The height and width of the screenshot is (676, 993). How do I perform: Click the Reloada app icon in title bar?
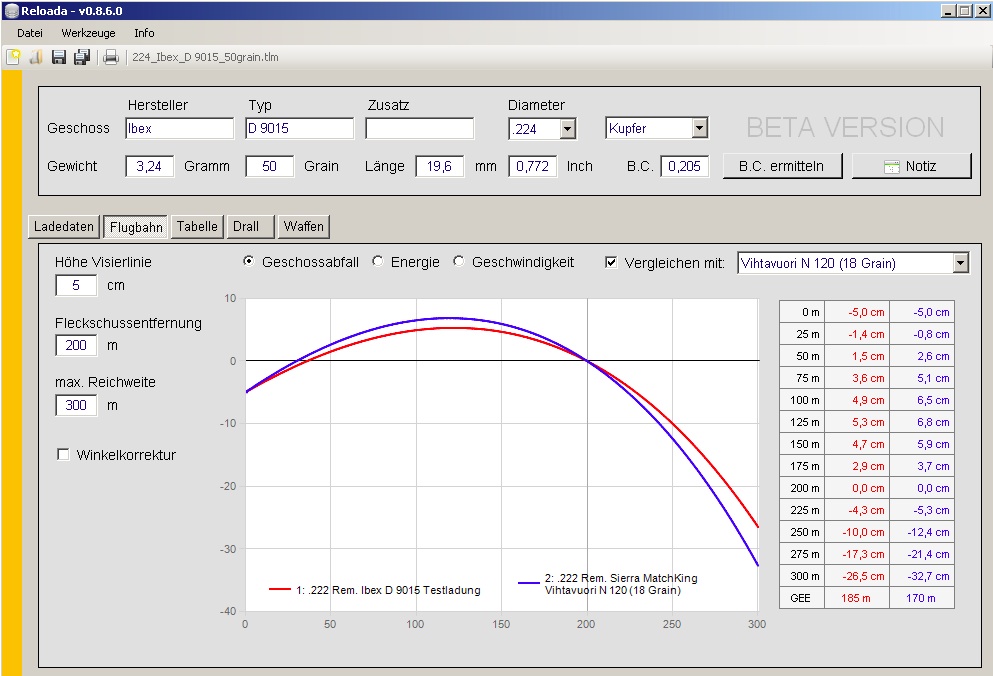point(11,10)
